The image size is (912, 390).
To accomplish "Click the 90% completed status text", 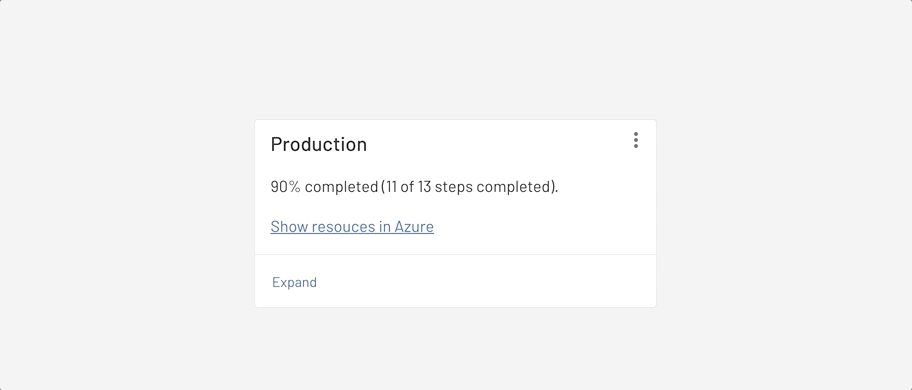I will click(x=324, y=187).
